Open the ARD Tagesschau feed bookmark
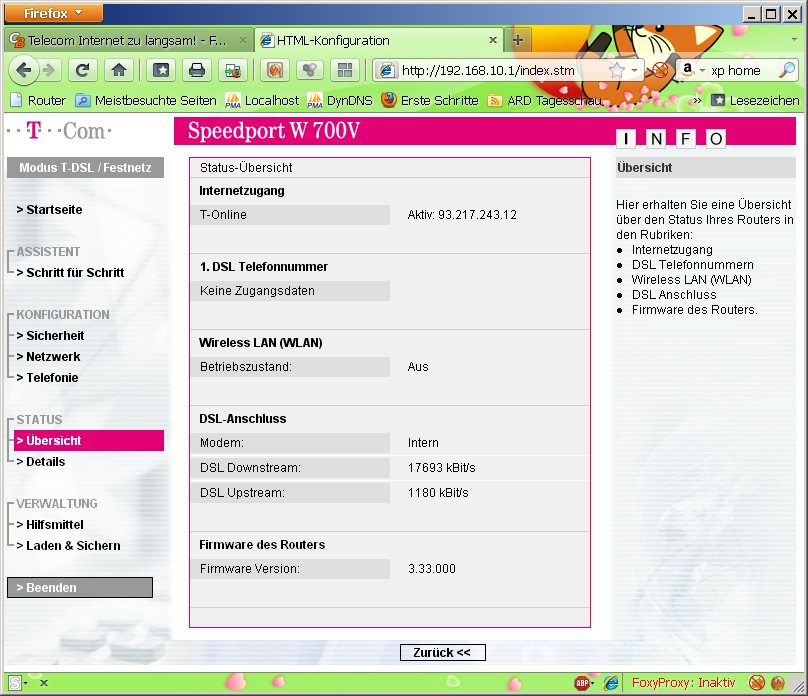 point(544,100)
